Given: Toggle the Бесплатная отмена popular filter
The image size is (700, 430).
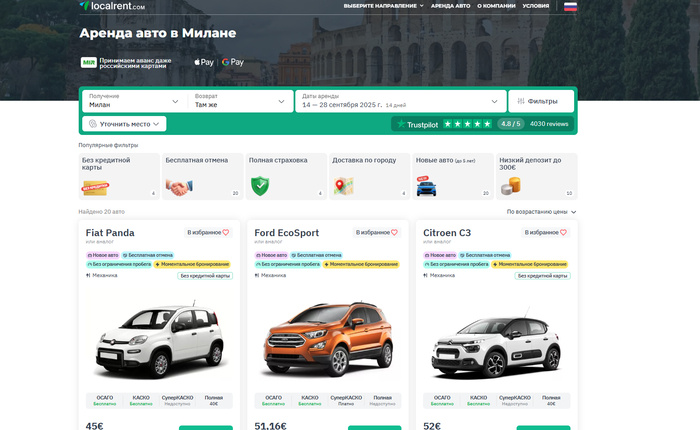Looking at the screenshot, I should (x=203, y=176).
